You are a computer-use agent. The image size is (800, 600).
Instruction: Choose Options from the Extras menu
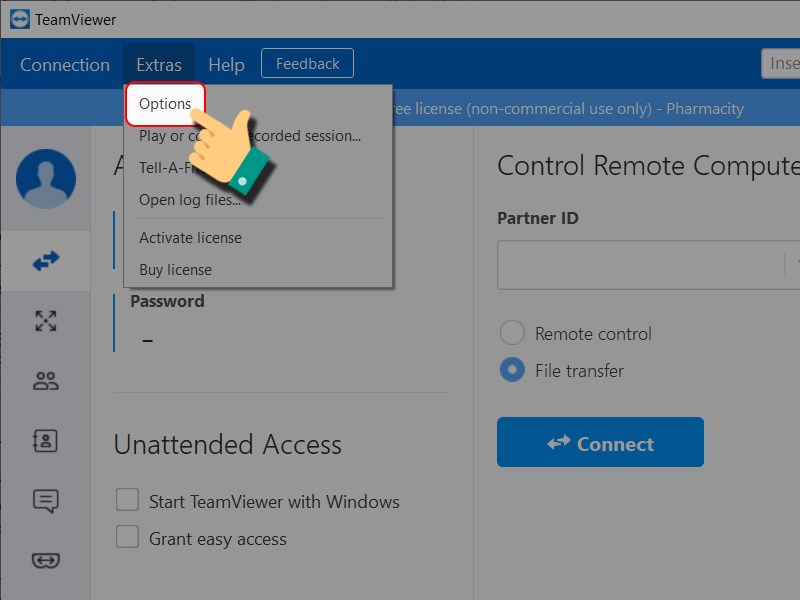click(165, 104)
